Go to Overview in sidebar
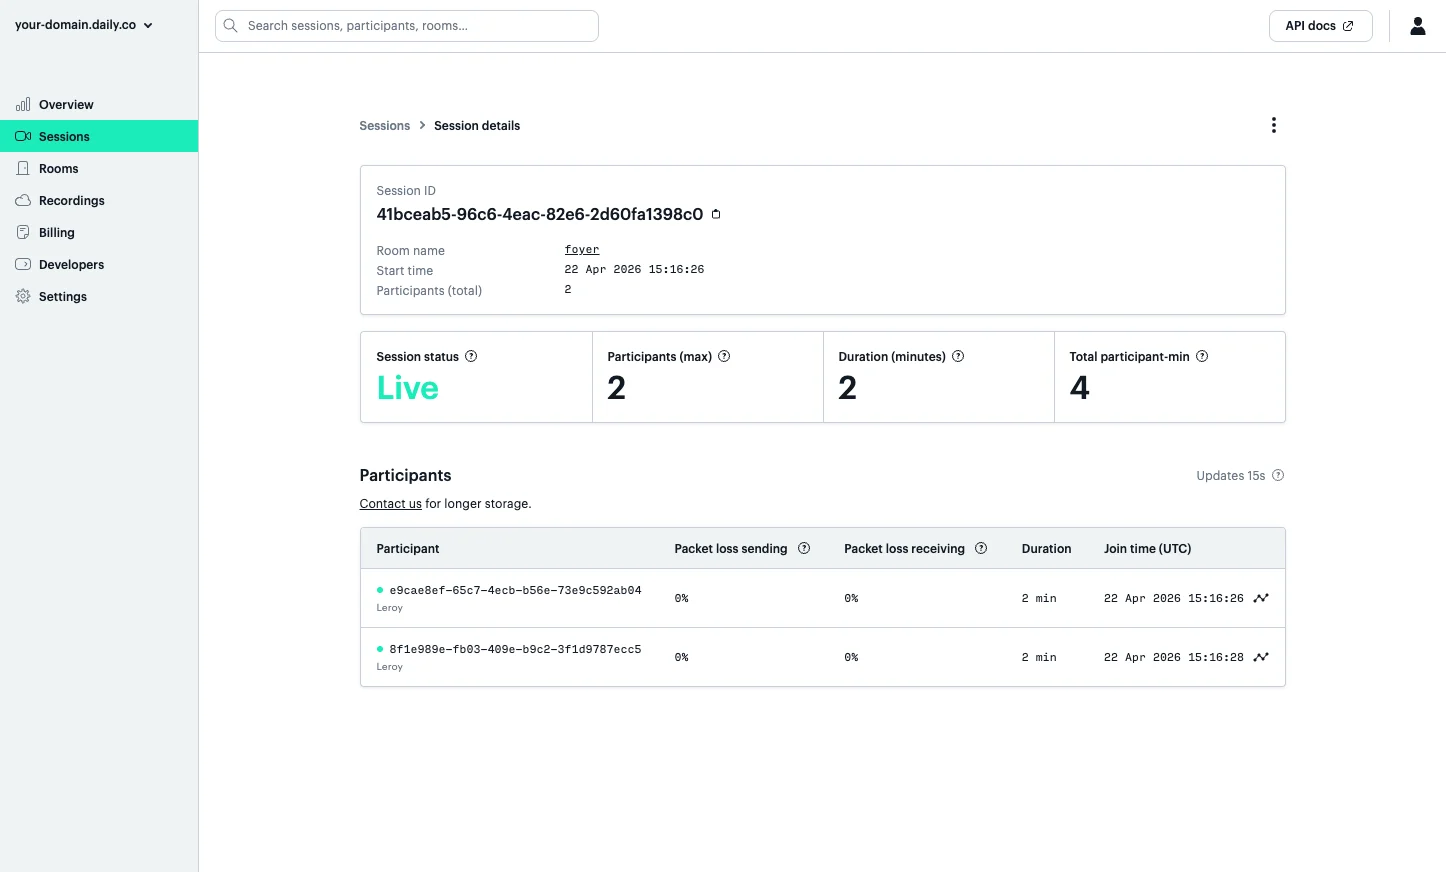The image size is (1446, 872). (x=99, y=104)
